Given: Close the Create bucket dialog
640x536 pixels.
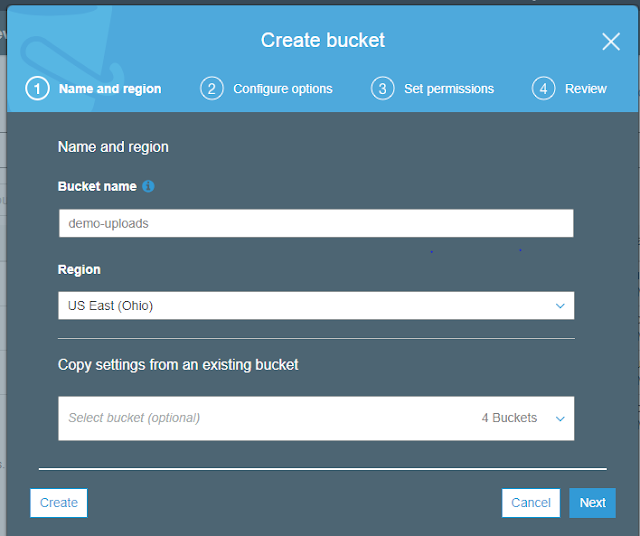Looking at the screenshot, I should (611, 41).
